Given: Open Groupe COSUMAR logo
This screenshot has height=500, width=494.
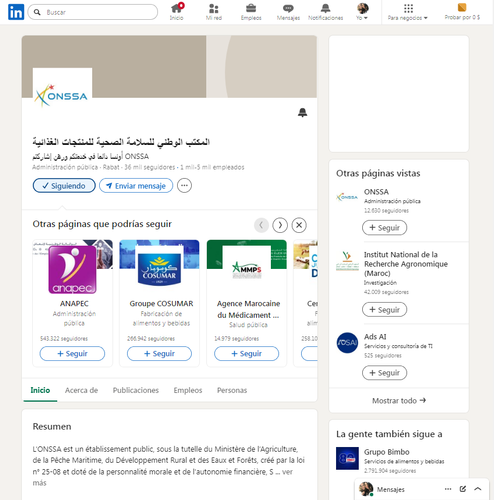Looking at the screenshot, I should coord(159,270).
